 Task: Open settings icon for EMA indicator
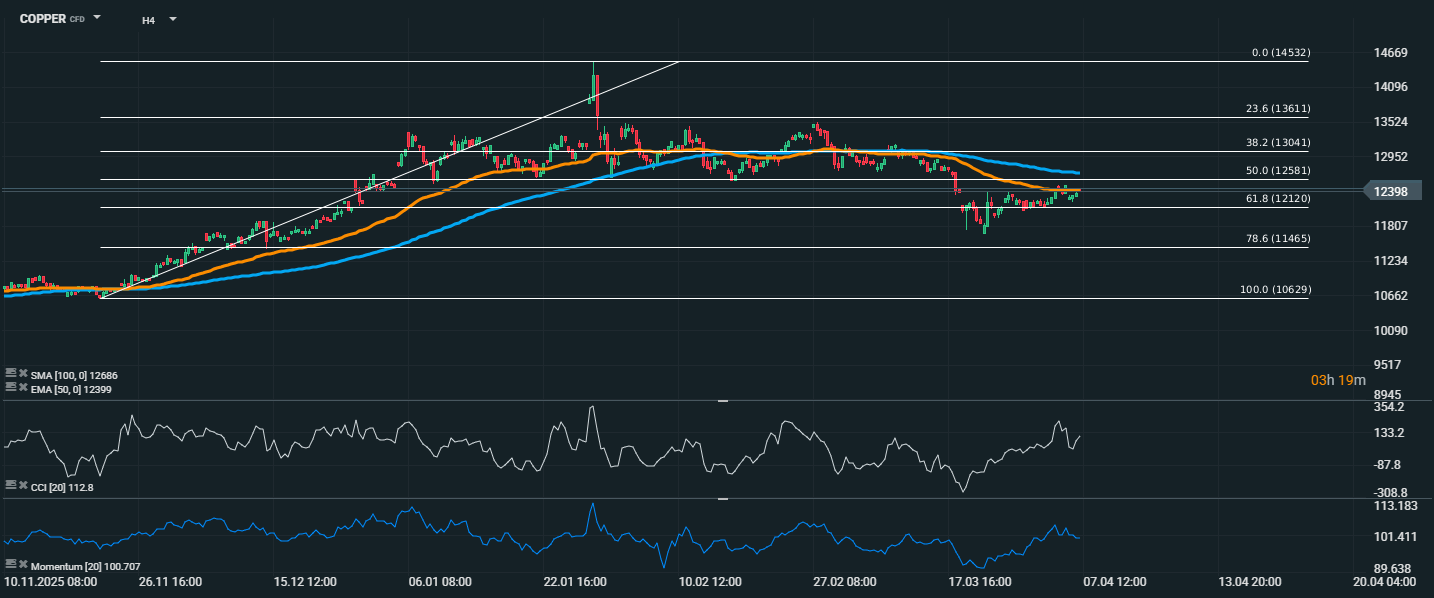click(x=11, y=386)
